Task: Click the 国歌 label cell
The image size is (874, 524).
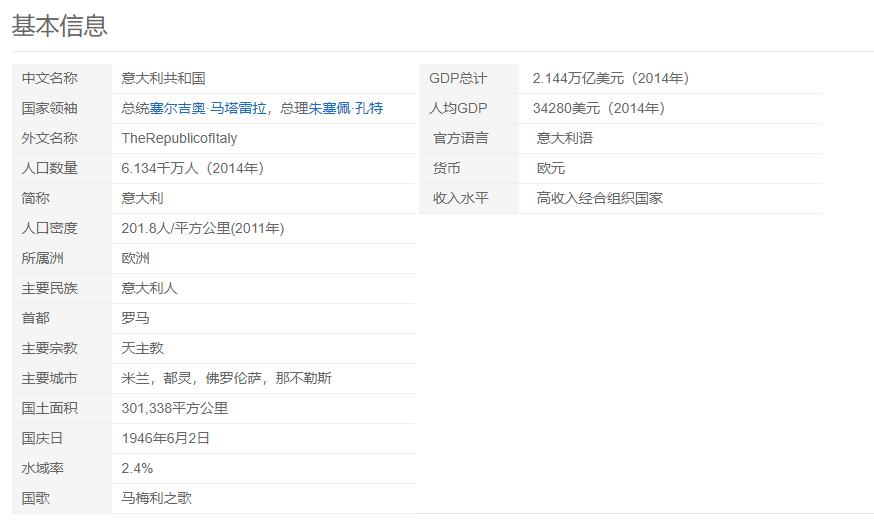Action: pos(62,498)
